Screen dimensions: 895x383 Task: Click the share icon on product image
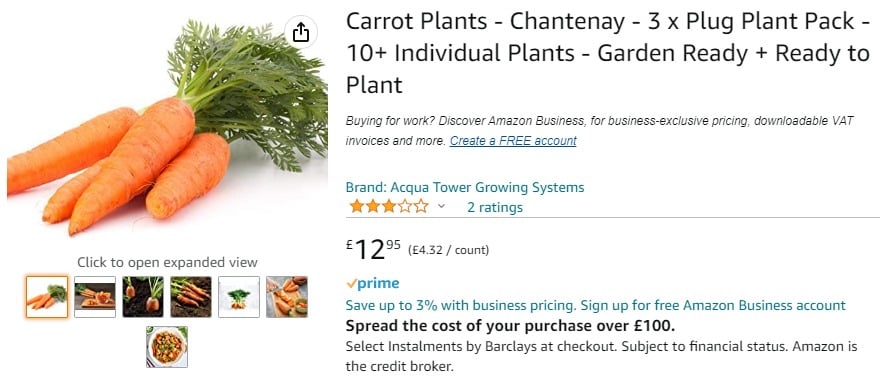tap(301, 32)
